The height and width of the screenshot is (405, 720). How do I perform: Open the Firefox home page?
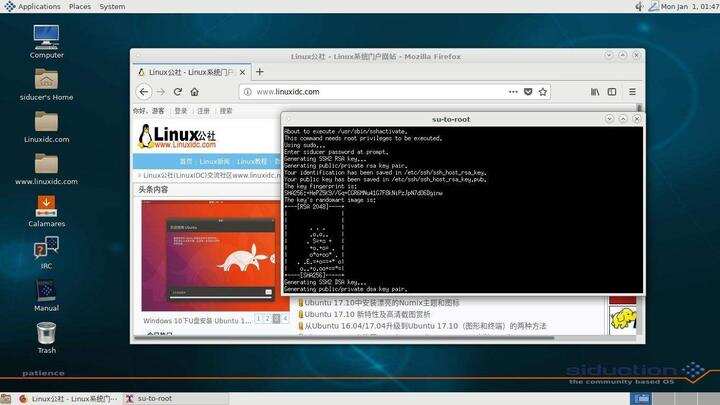tap(195, 92)
